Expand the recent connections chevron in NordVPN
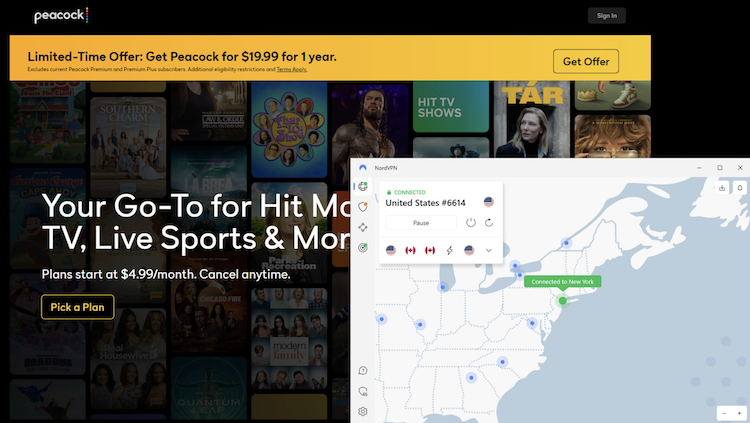 click(489, 250)
